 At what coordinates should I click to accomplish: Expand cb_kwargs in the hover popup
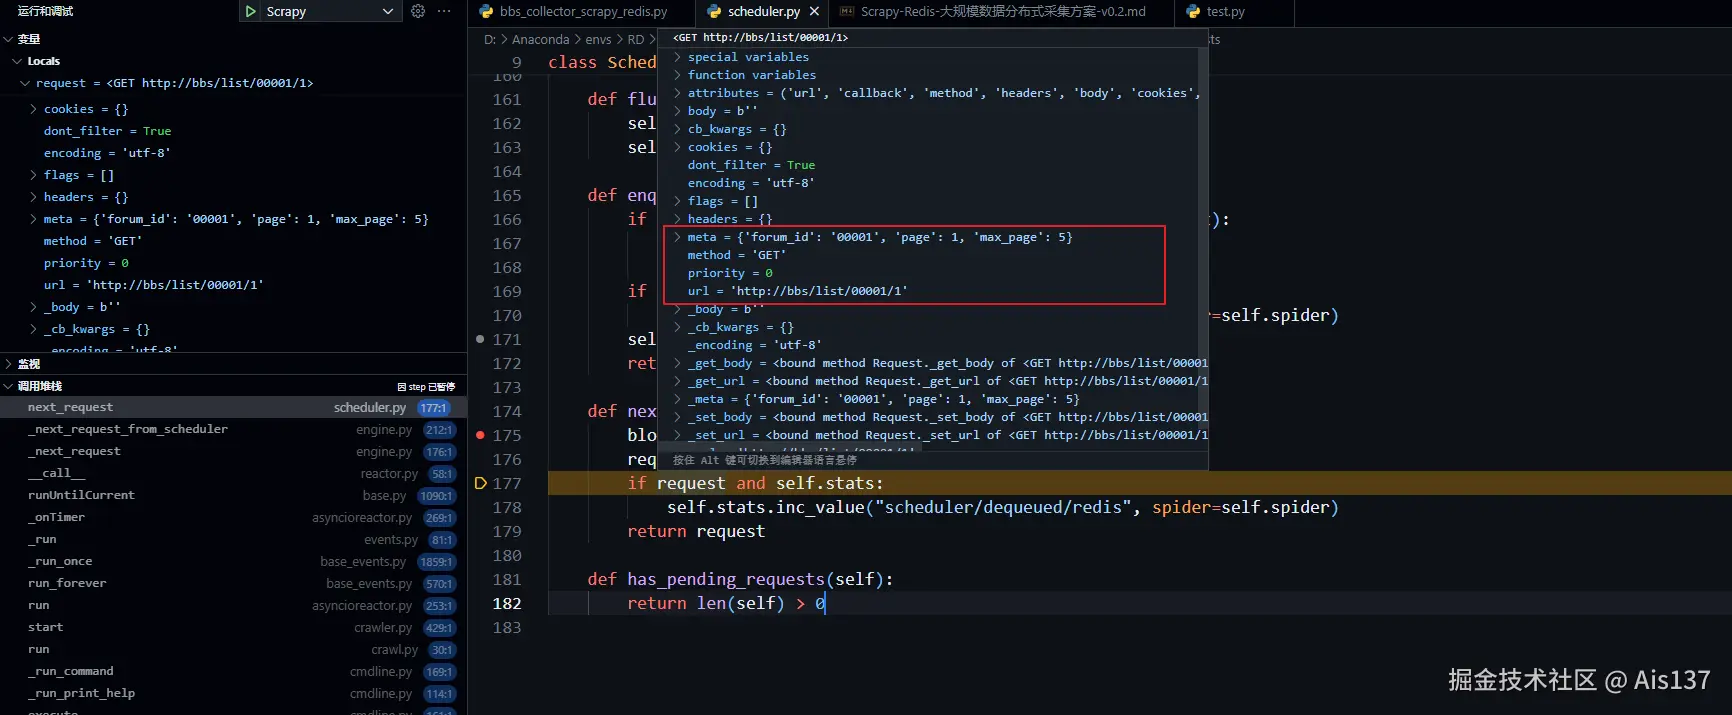click(x=677, y=129)
